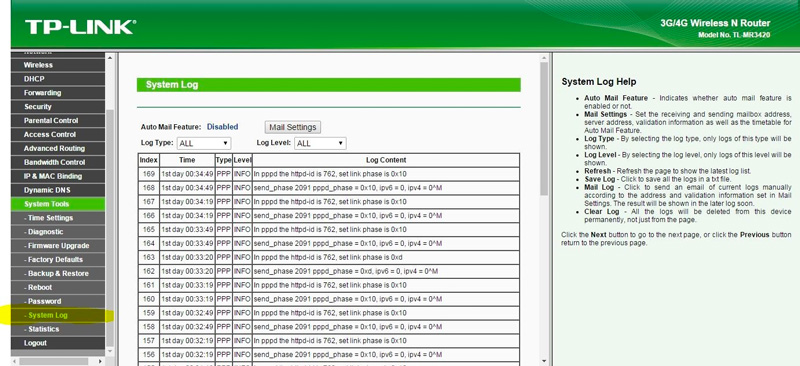This screenshot has width=800, height=366.
Task: Click the time cell in row 161
Action: (x=187, y=285)
